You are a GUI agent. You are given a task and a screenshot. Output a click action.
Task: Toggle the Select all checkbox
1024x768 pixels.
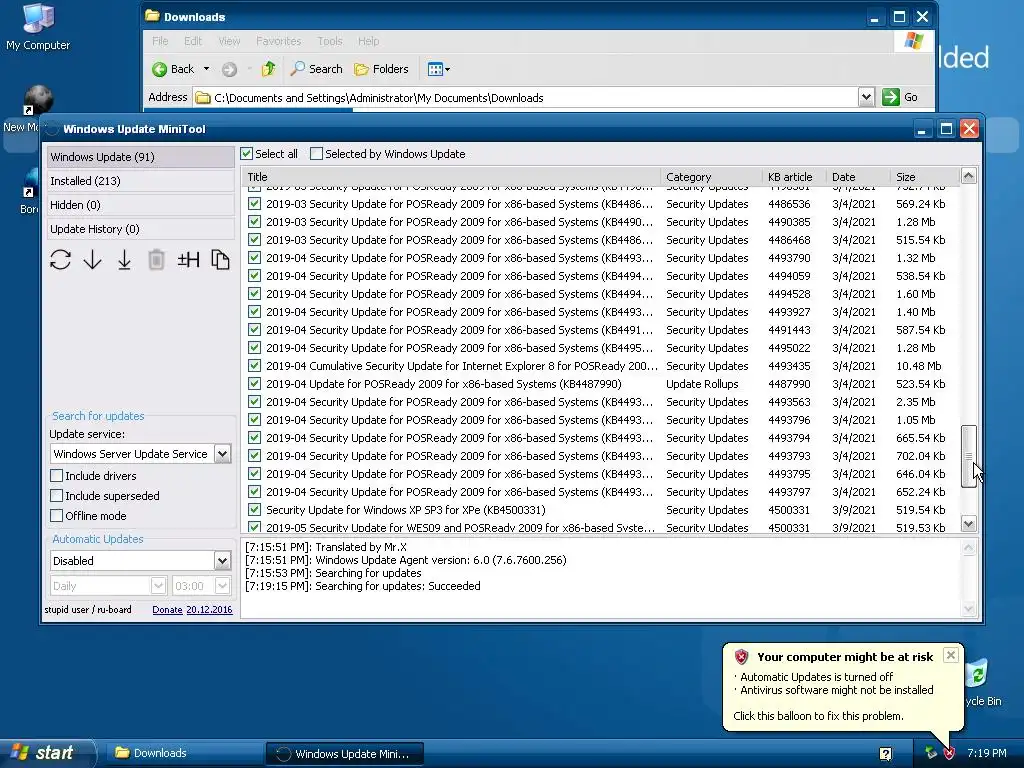(246, 154)
